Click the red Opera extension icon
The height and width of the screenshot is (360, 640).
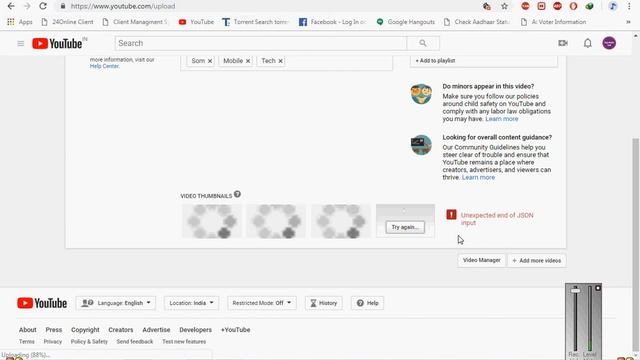click(573, 6)
